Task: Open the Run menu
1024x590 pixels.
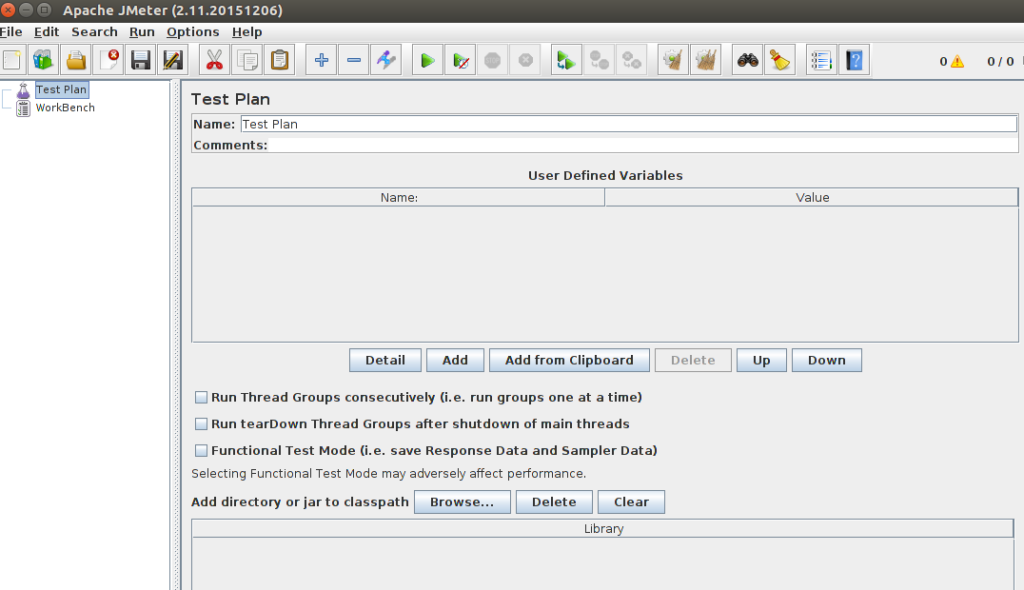Action: [x=142, y=32]
